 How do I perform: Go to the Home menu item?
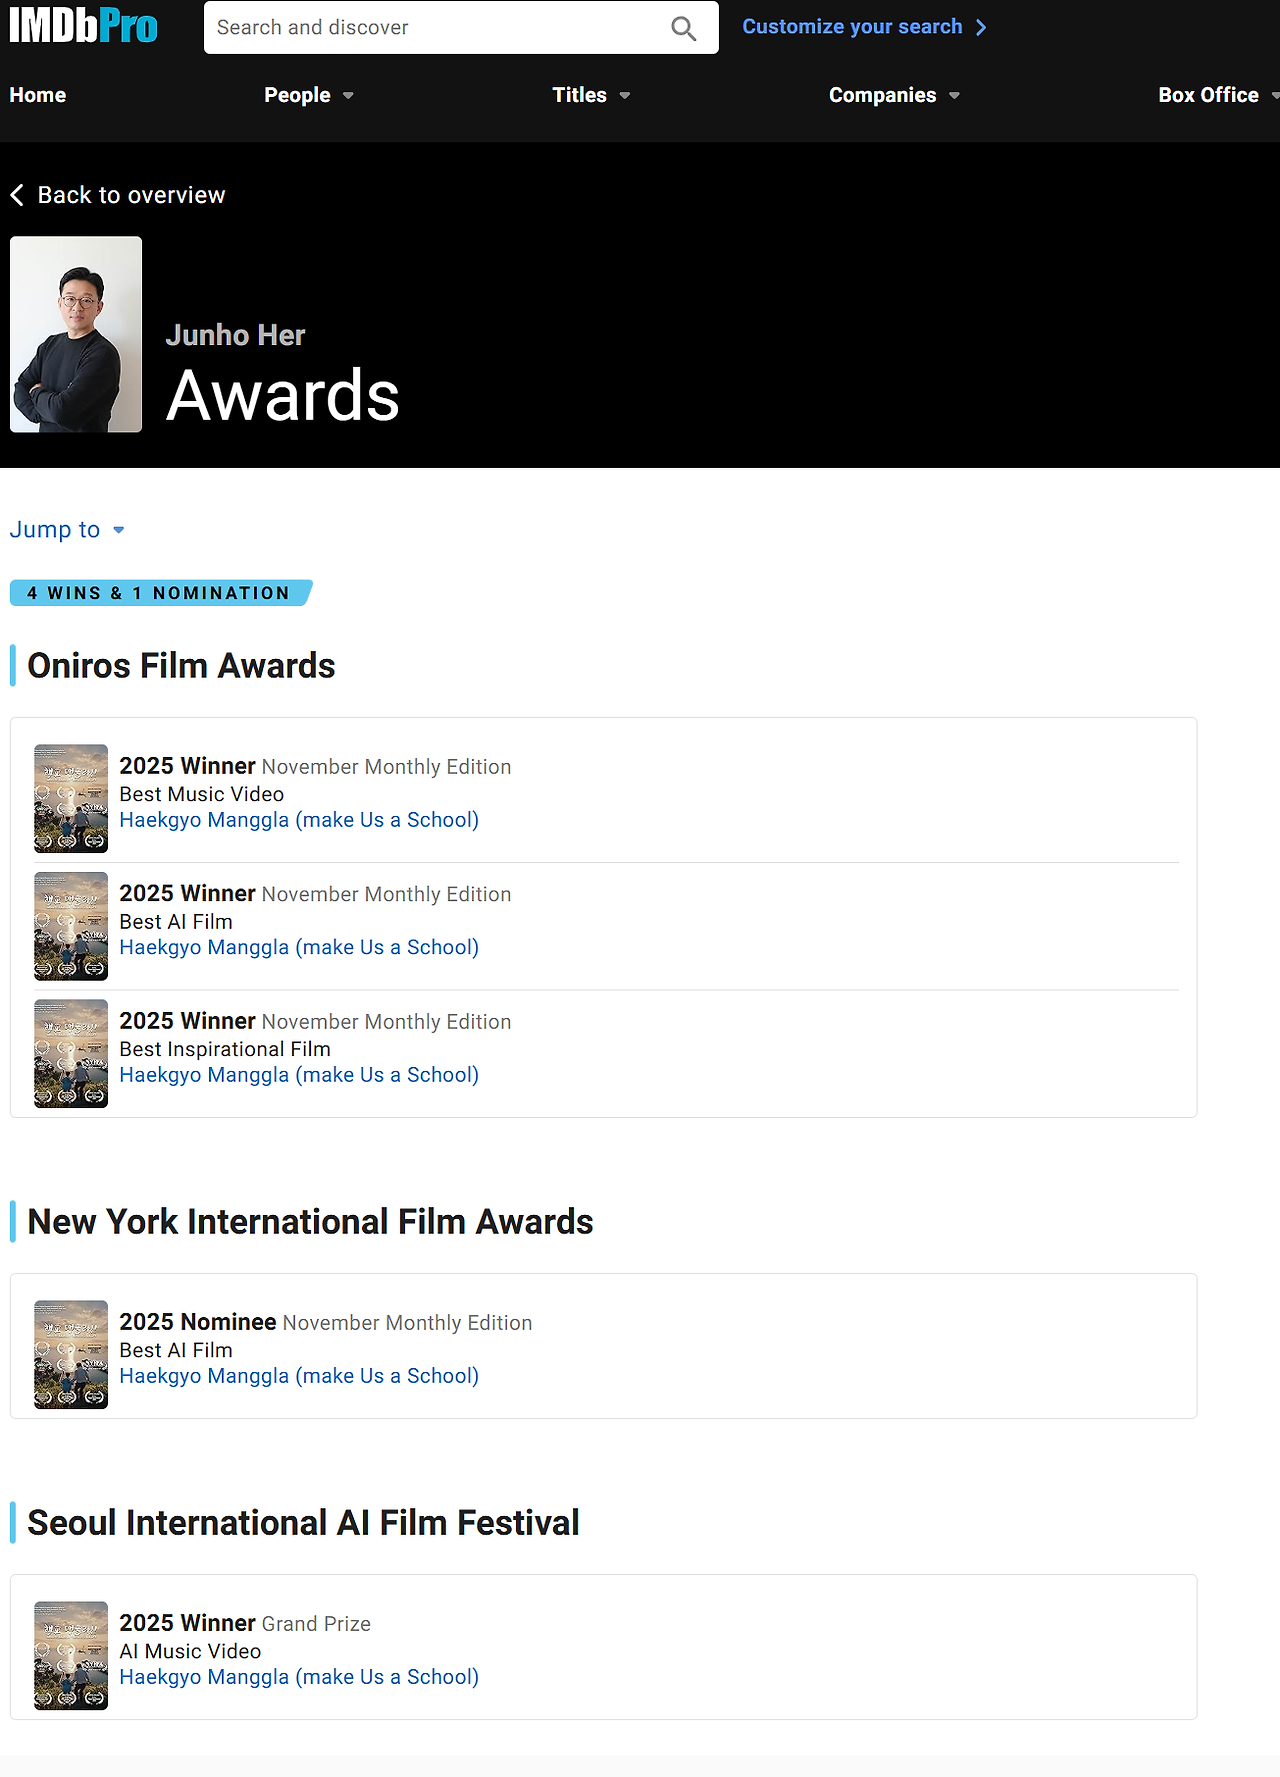click(38, 95)
